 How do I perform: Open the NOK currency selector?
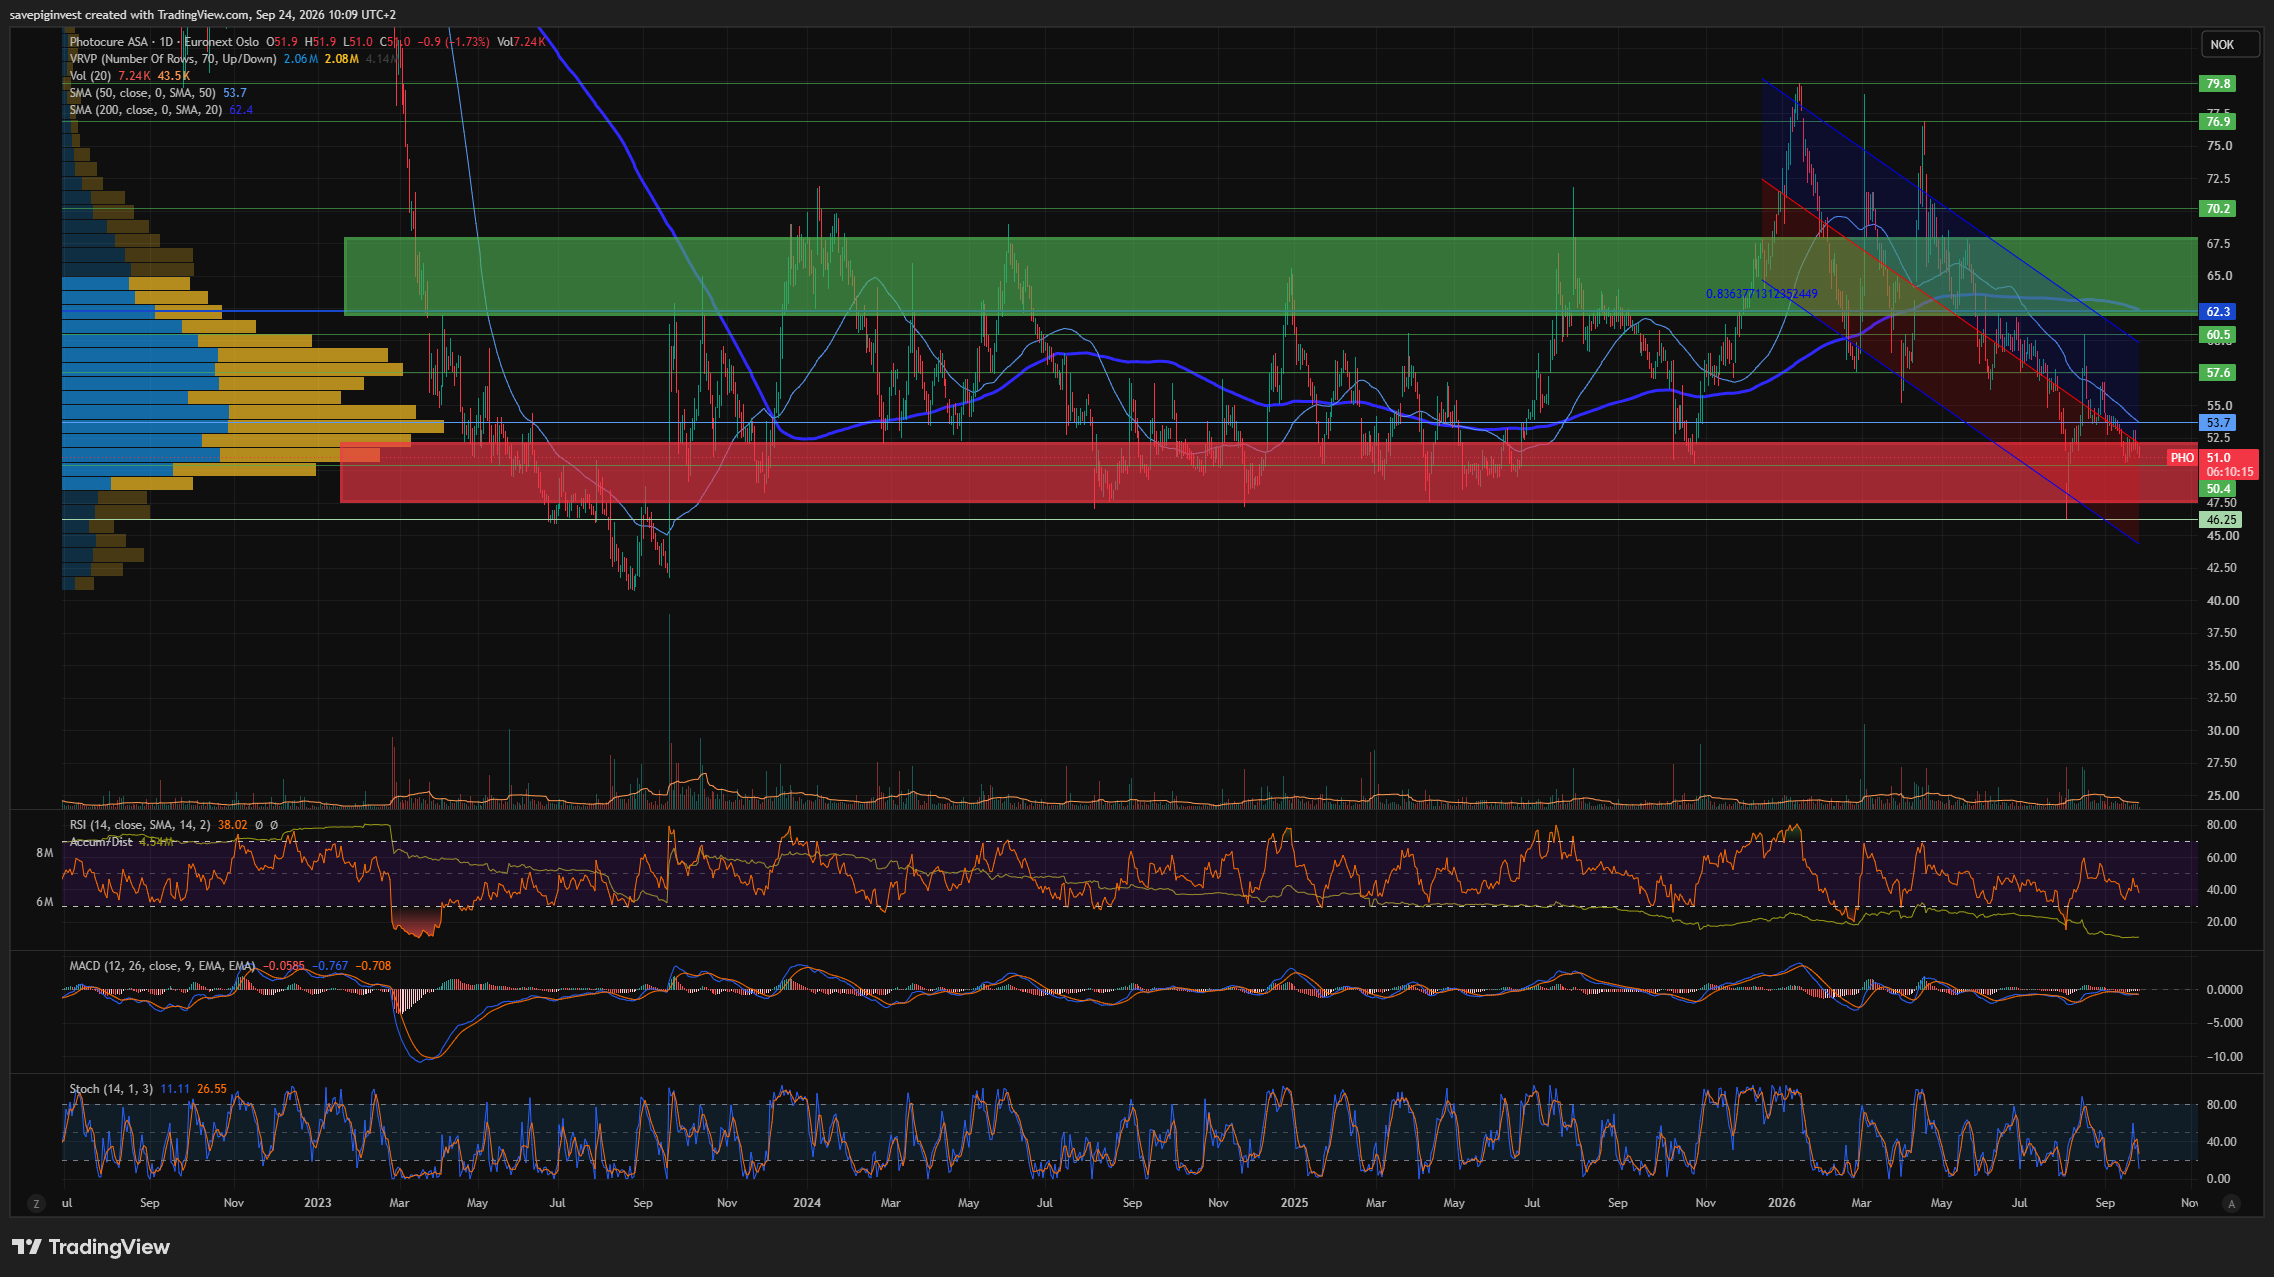coord(2229,44)
